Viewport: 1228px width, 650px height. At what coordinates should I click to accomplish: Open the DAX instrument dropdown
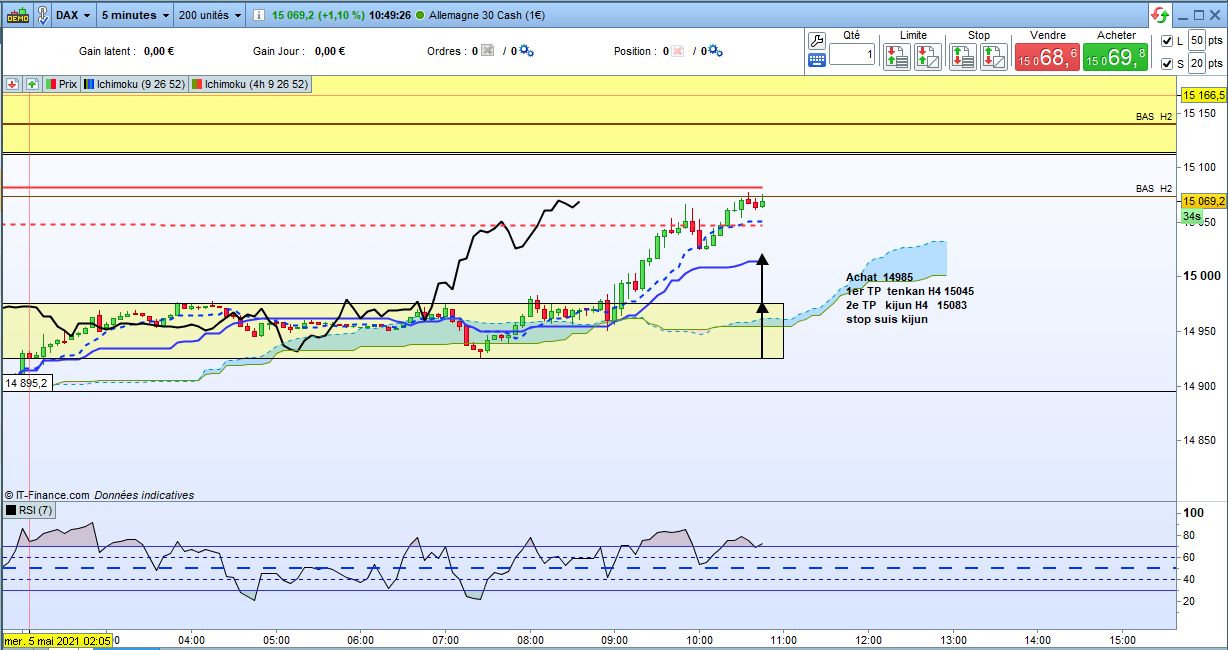click(x=74, y=16)
